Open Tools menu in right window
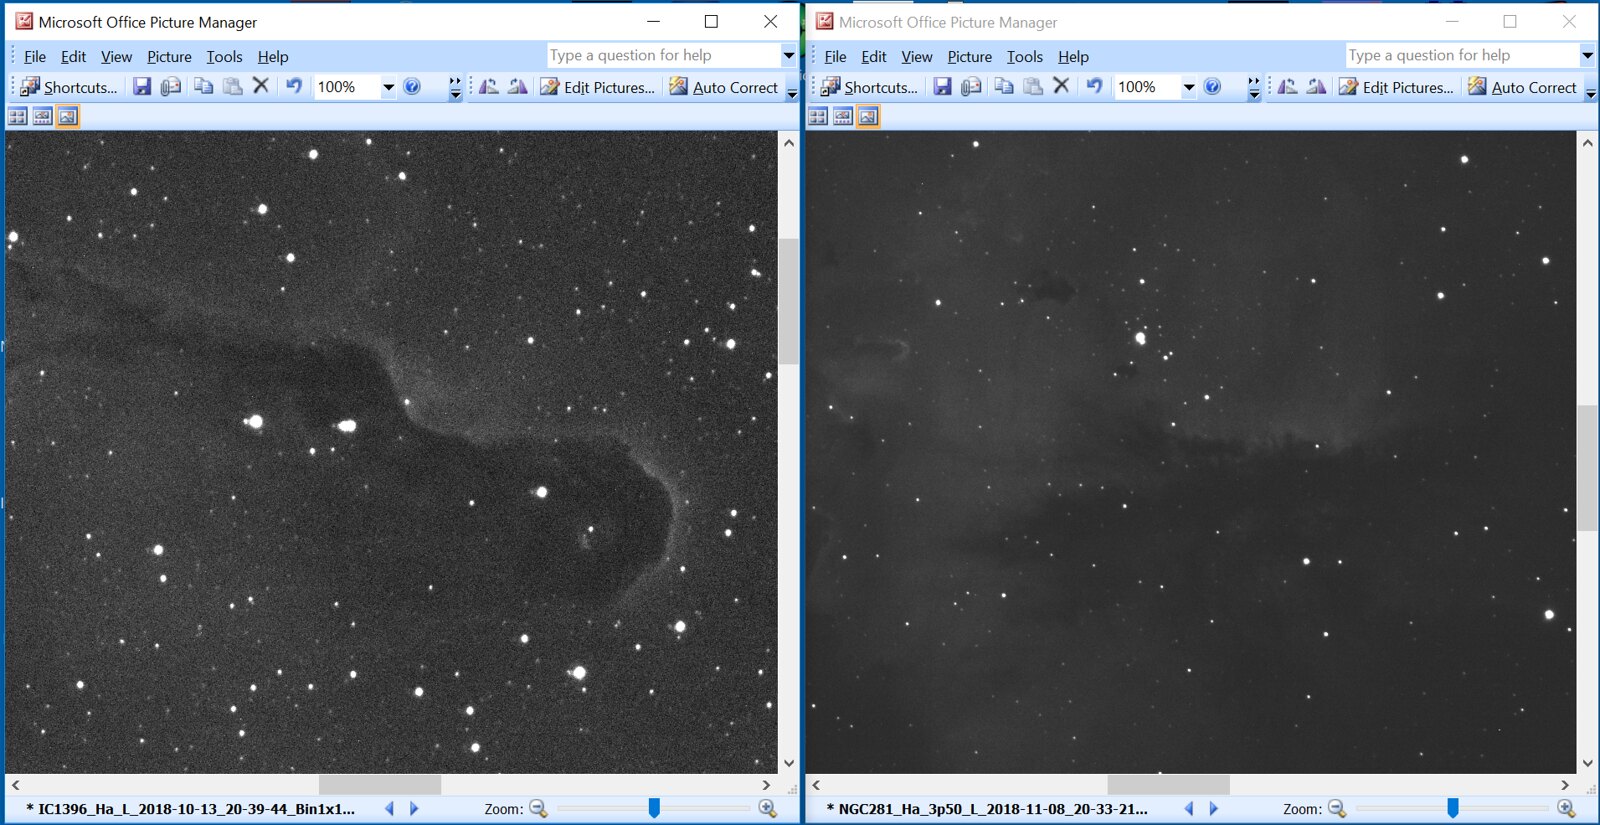The width and height of the screenshot is (1600, 825). (1025, 57)
